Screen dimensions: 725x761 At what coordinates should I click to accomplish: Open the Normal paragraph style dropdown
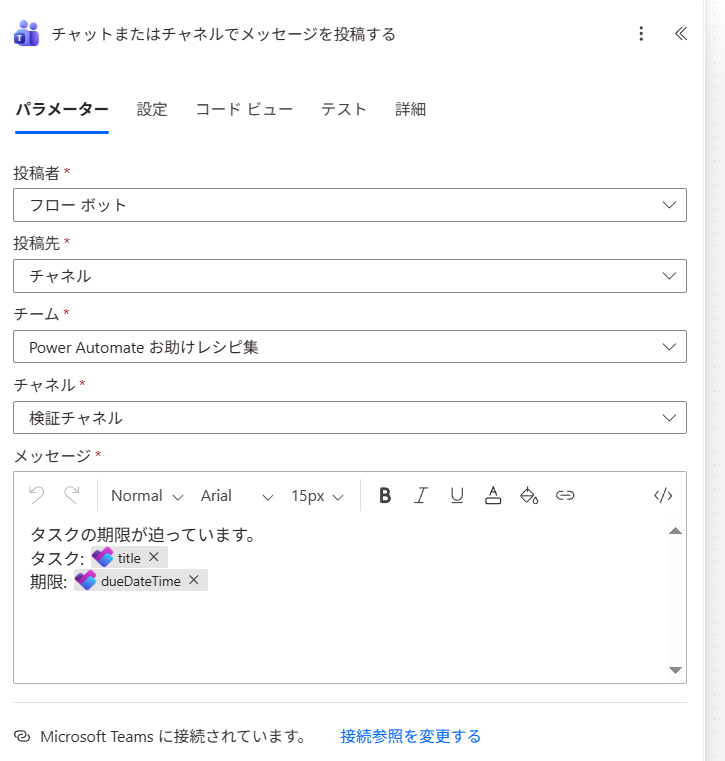click(147, 496)
